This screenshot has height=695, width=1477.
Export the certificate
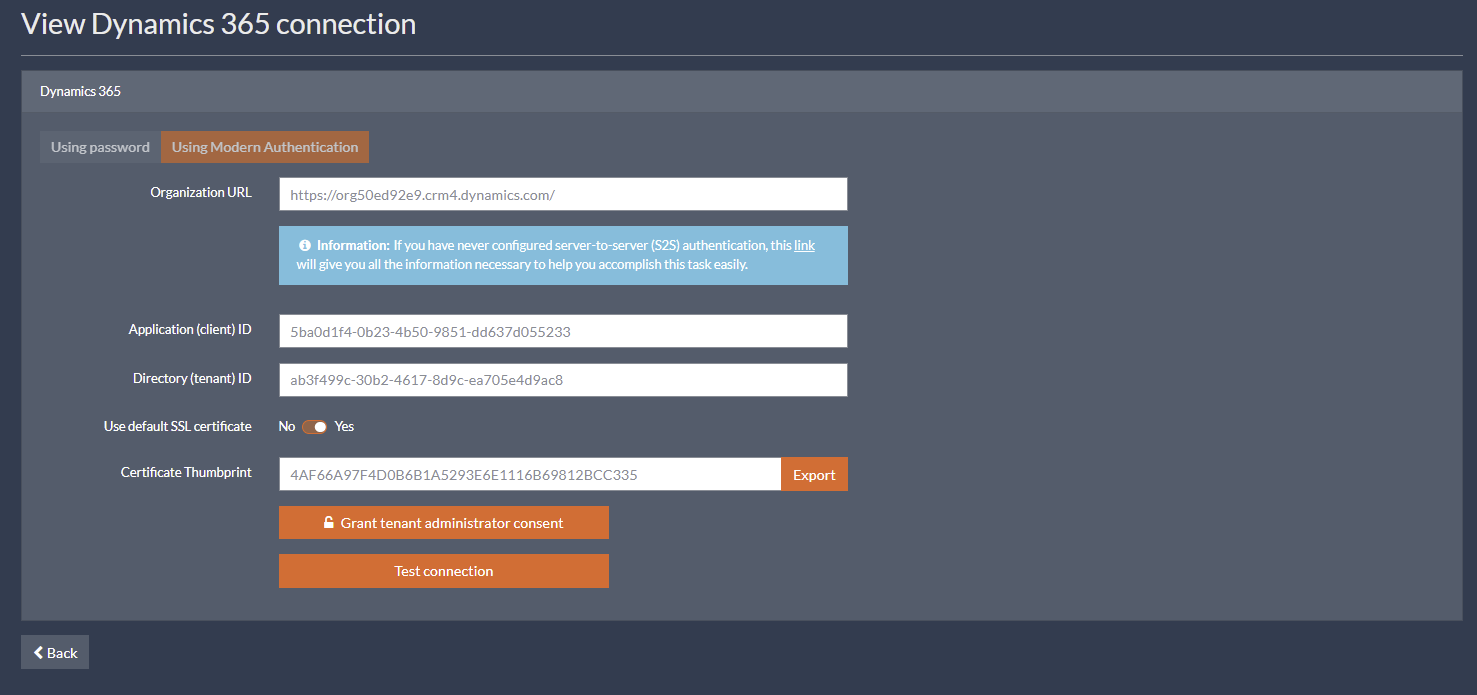click(814, 474)
